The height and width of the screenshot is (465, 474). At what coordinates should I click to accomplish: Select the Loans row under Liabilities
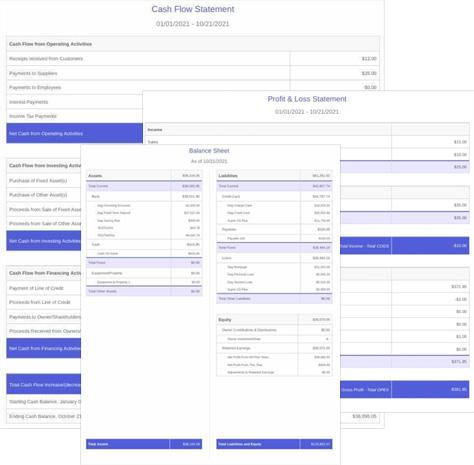pyautogui.click(x=274, y=258)
